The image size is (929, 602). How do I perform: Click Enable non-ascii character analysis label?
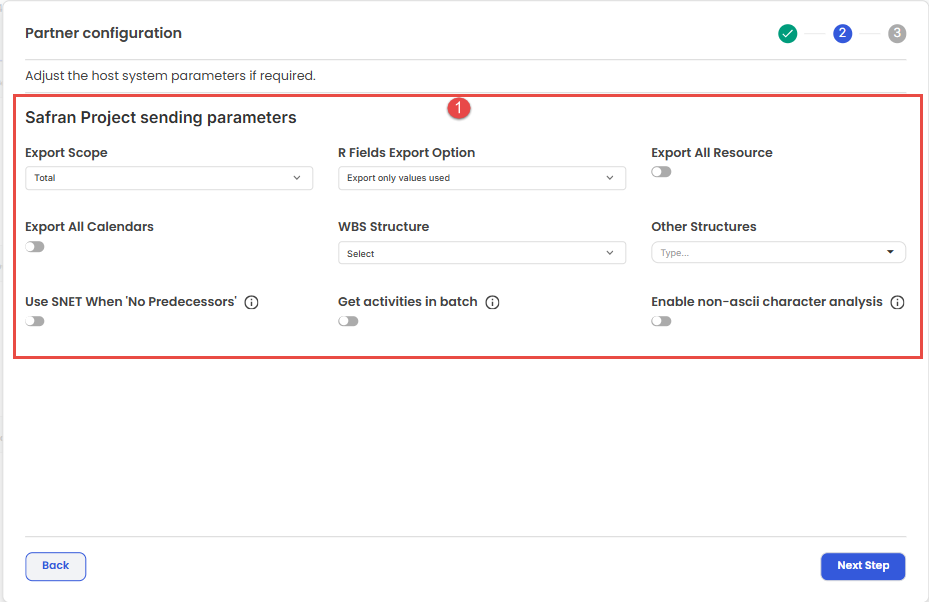coord(767,302)
